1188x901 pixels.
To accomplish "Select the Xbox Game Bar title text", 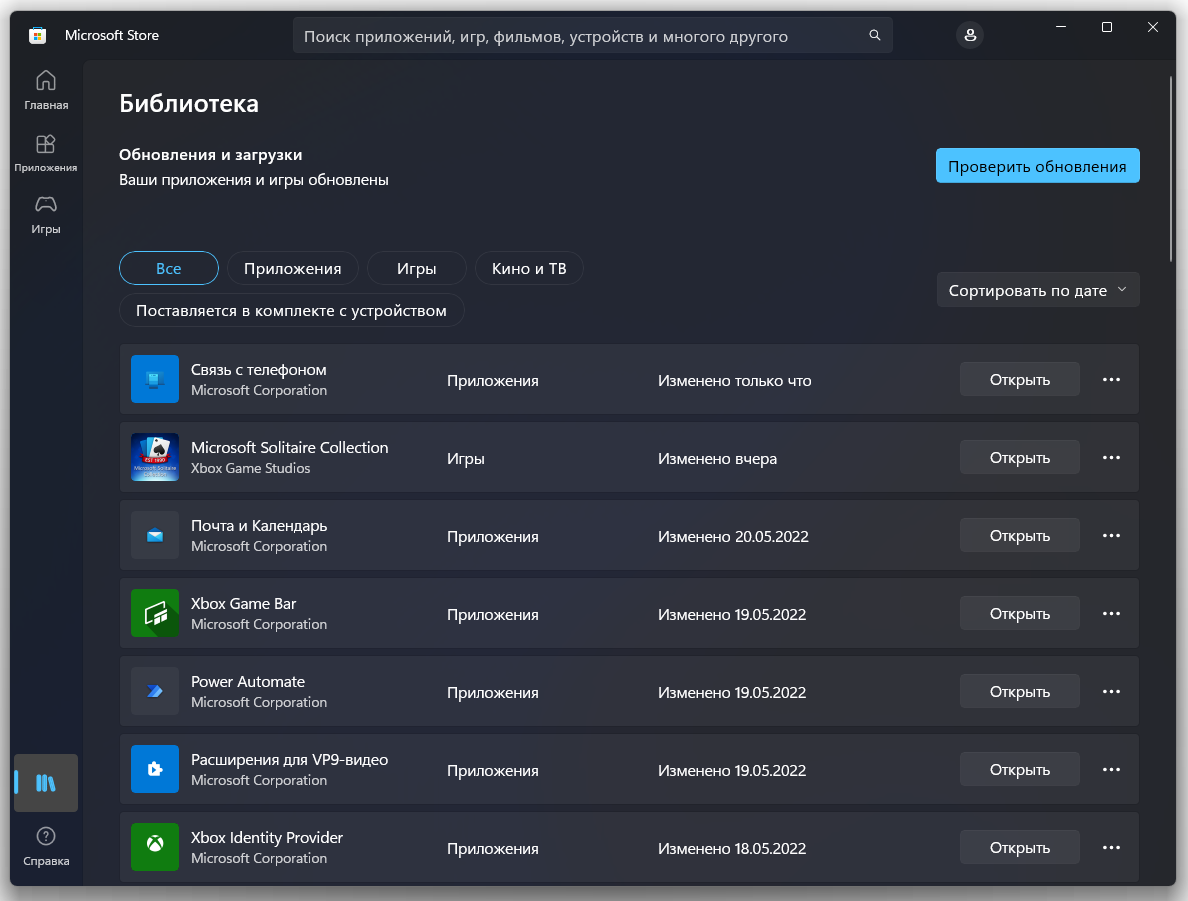I will coord(243,604).
